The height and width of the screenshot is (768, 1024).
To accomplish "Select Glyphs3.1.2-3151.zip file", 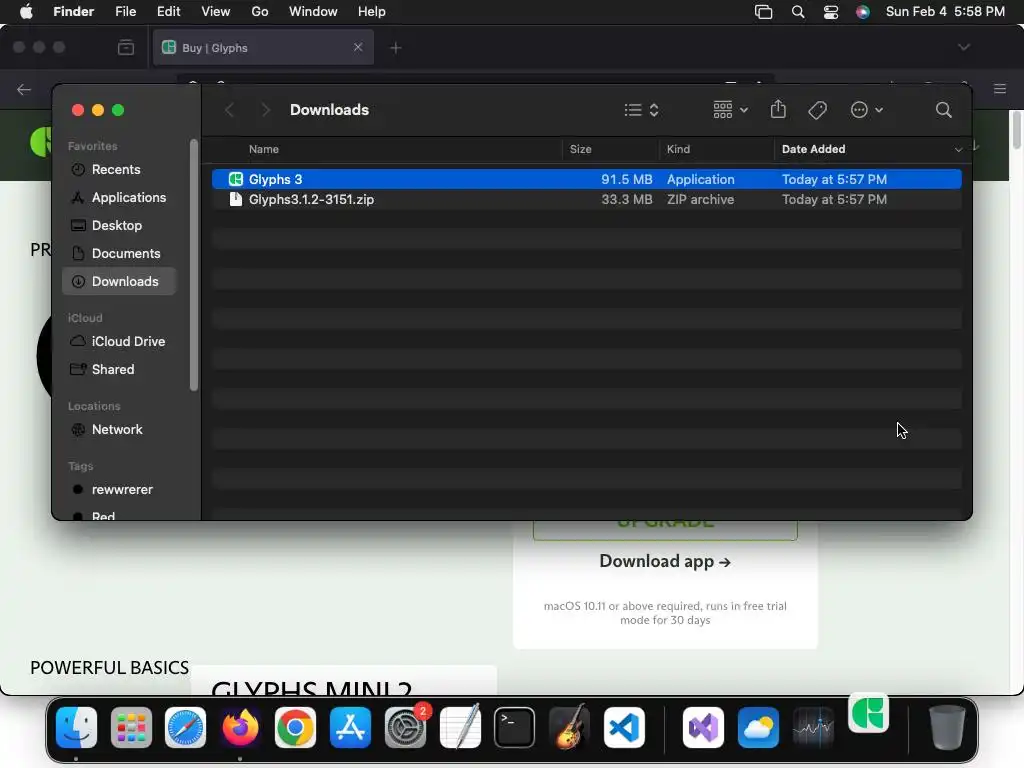I will click(x=586, y=199).
